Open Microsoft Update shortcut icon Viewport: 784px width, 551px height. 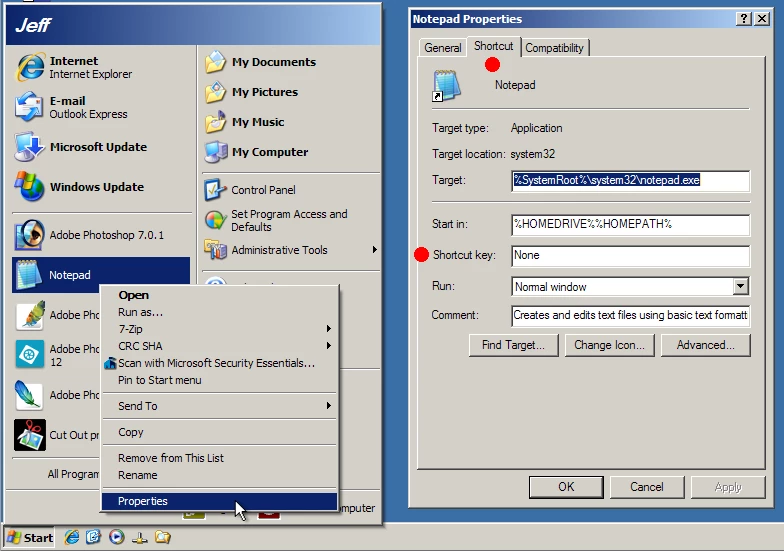[30, 147]
